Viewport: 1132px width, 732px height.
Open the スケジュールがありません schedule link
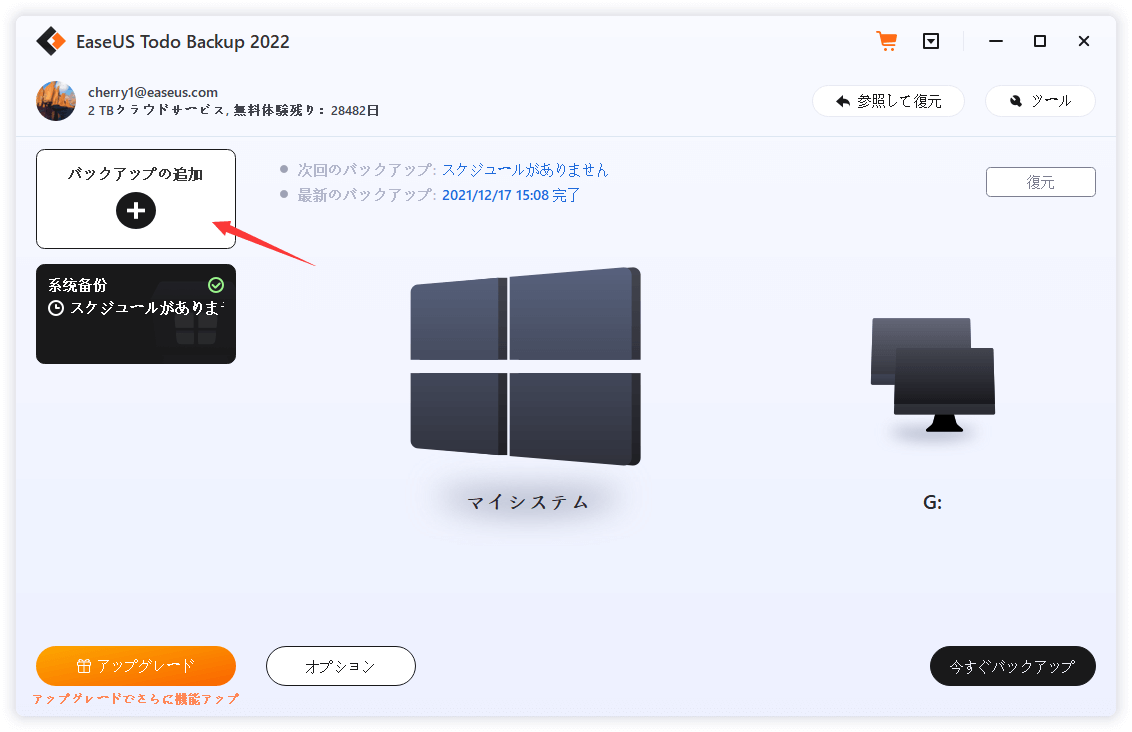coord(525,170)
